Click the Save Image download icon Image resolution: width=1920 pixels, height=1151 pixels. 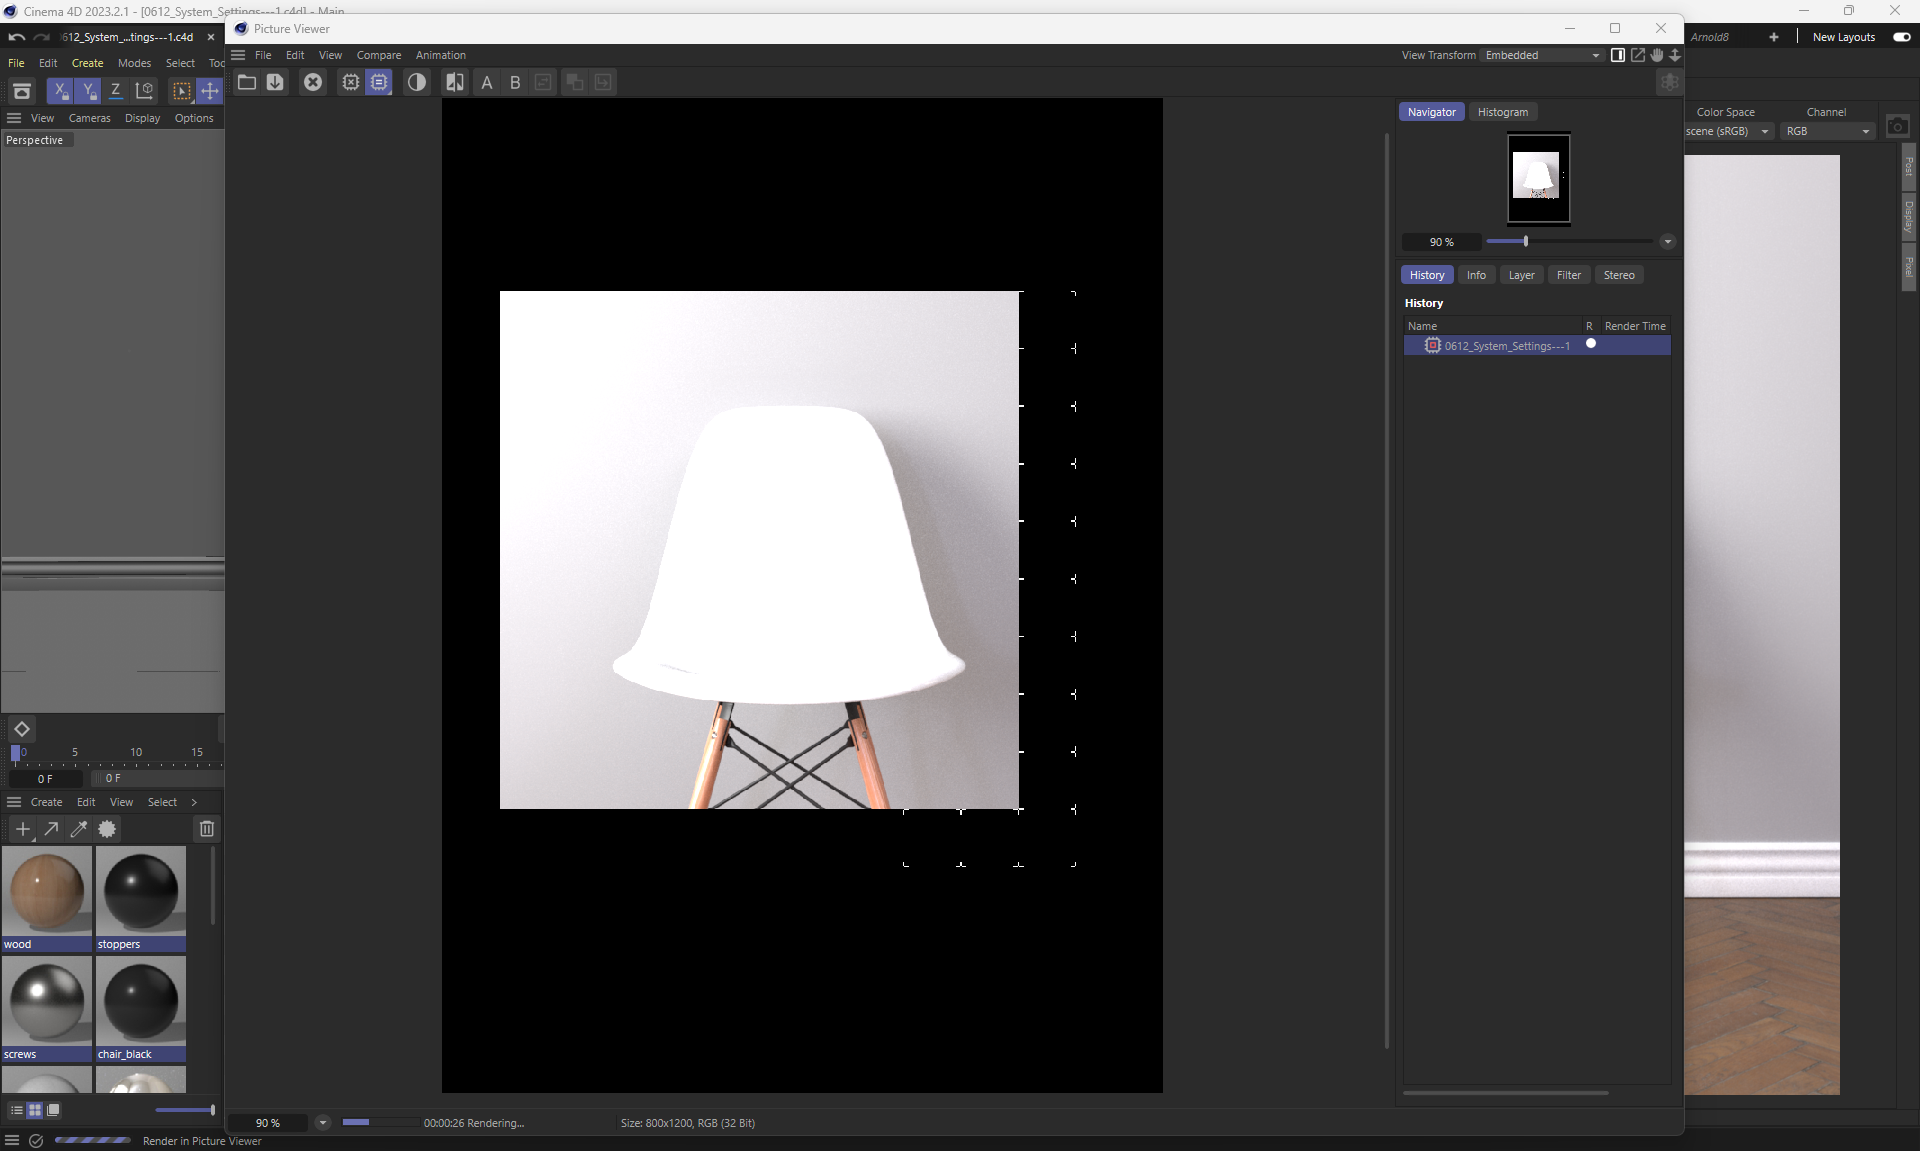275,83
